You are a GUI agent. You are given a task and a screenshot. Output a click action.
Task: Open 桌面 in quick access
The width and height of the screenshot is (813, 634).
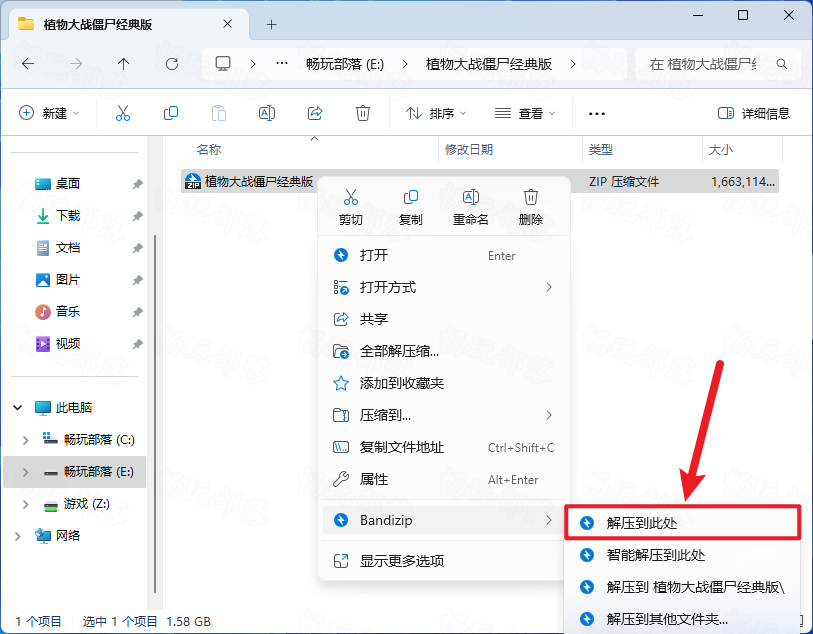(67, 184)
